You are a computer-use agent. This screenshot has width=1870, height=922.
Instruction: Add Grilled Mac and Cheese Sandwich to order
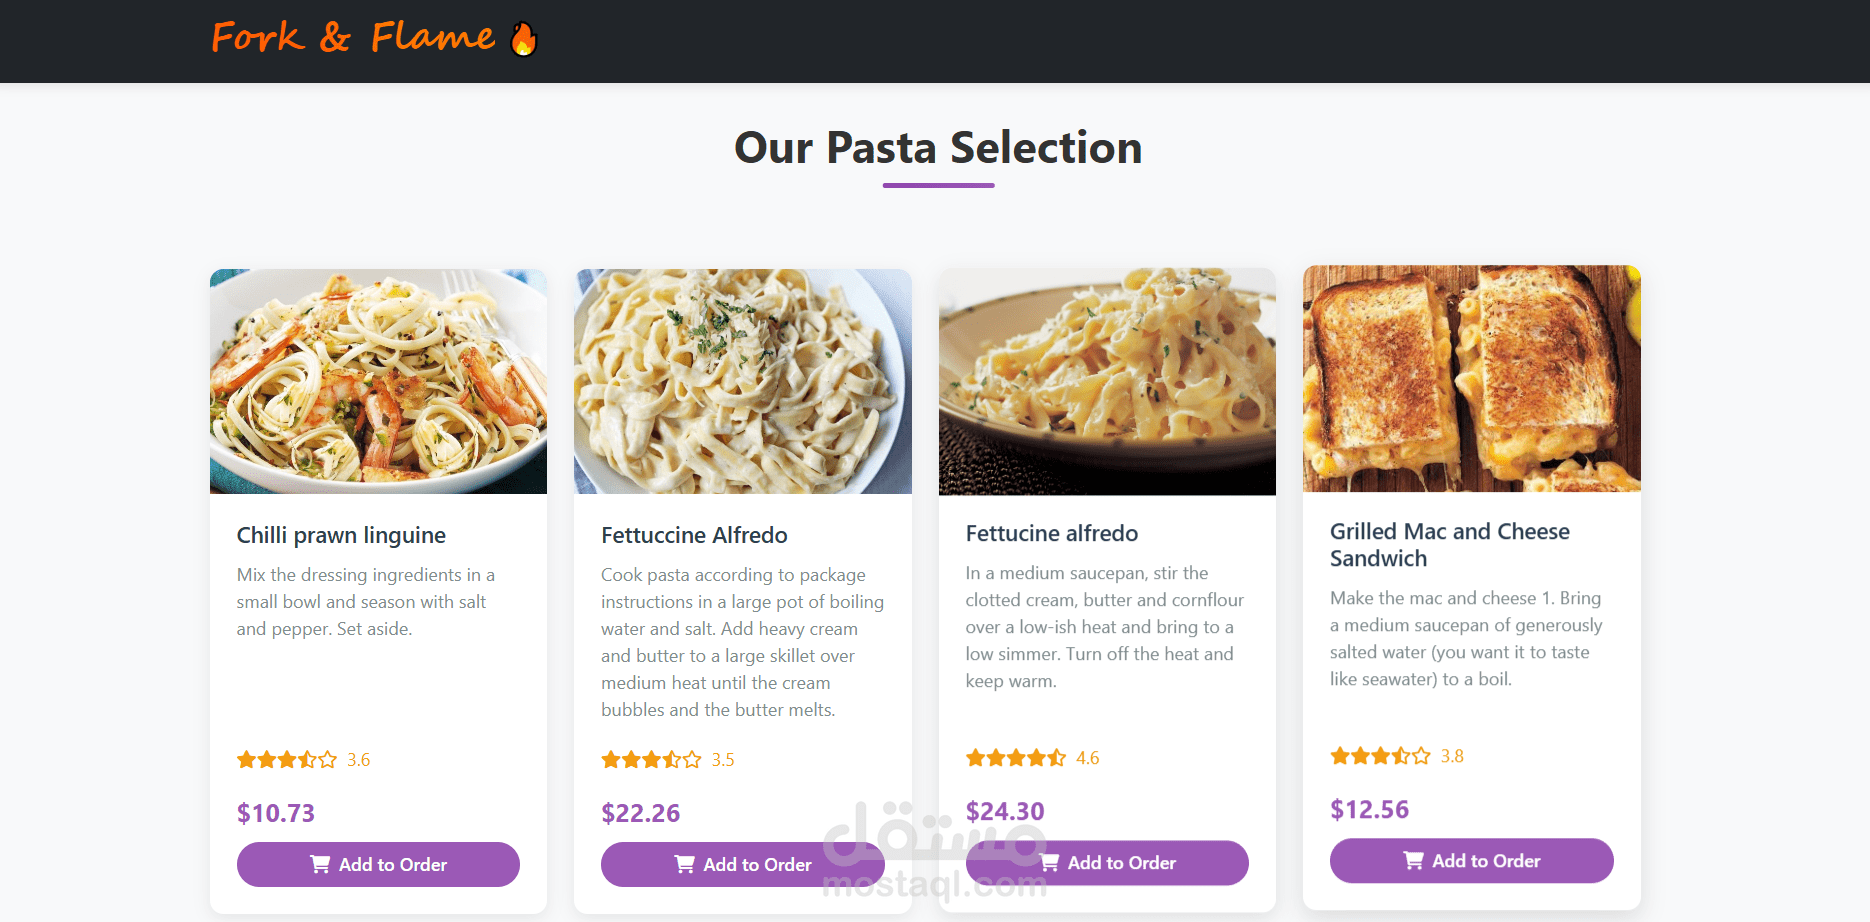click(1471, 860)
